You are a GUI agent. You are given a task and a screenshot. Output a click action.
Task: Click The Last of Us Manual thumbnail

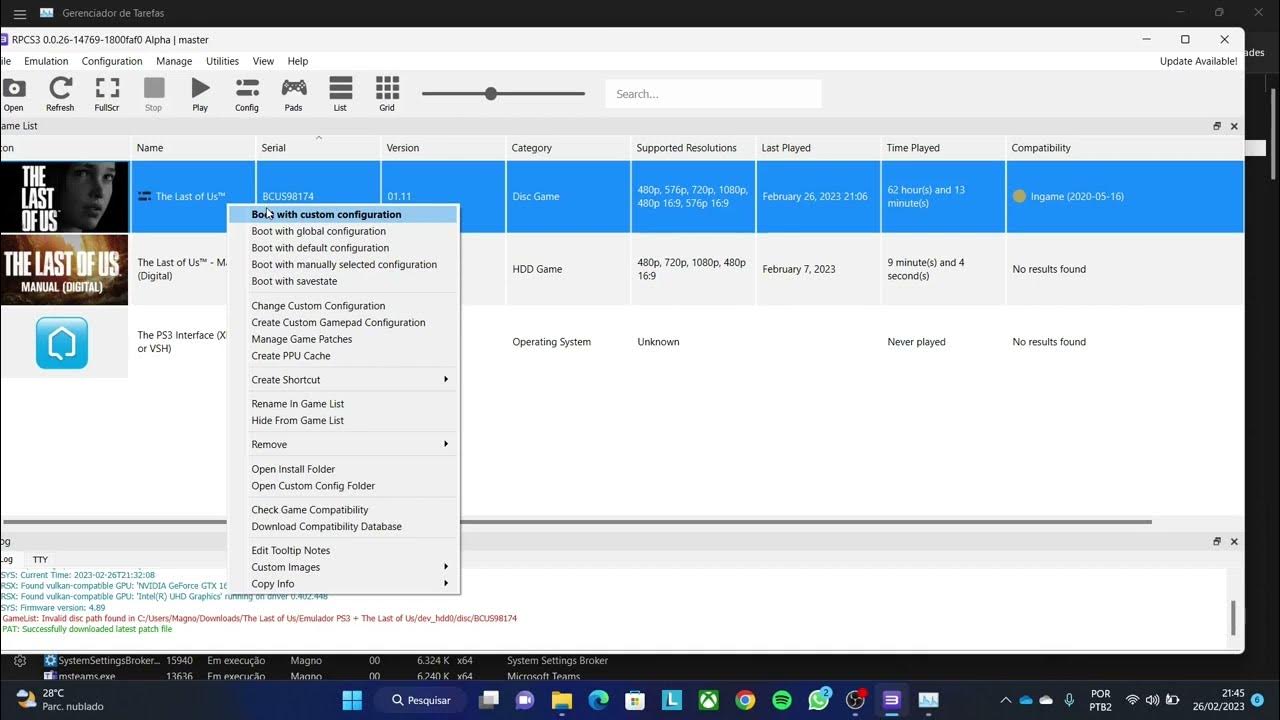coord(64,269)
